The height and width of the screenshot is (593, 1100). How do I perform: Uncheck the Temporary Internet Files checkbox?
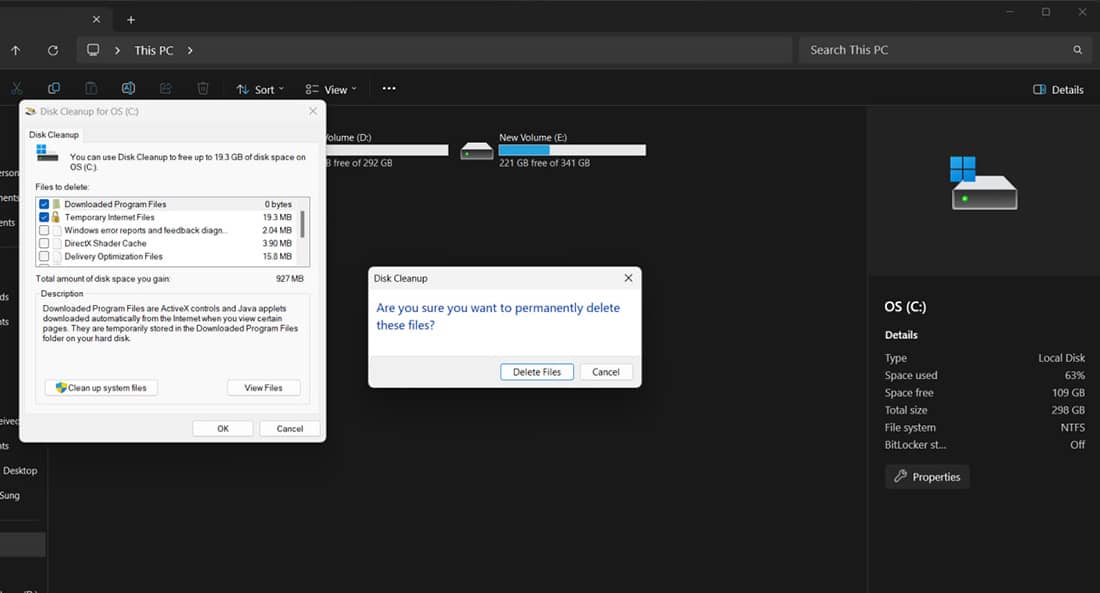(x=43, y=217)
